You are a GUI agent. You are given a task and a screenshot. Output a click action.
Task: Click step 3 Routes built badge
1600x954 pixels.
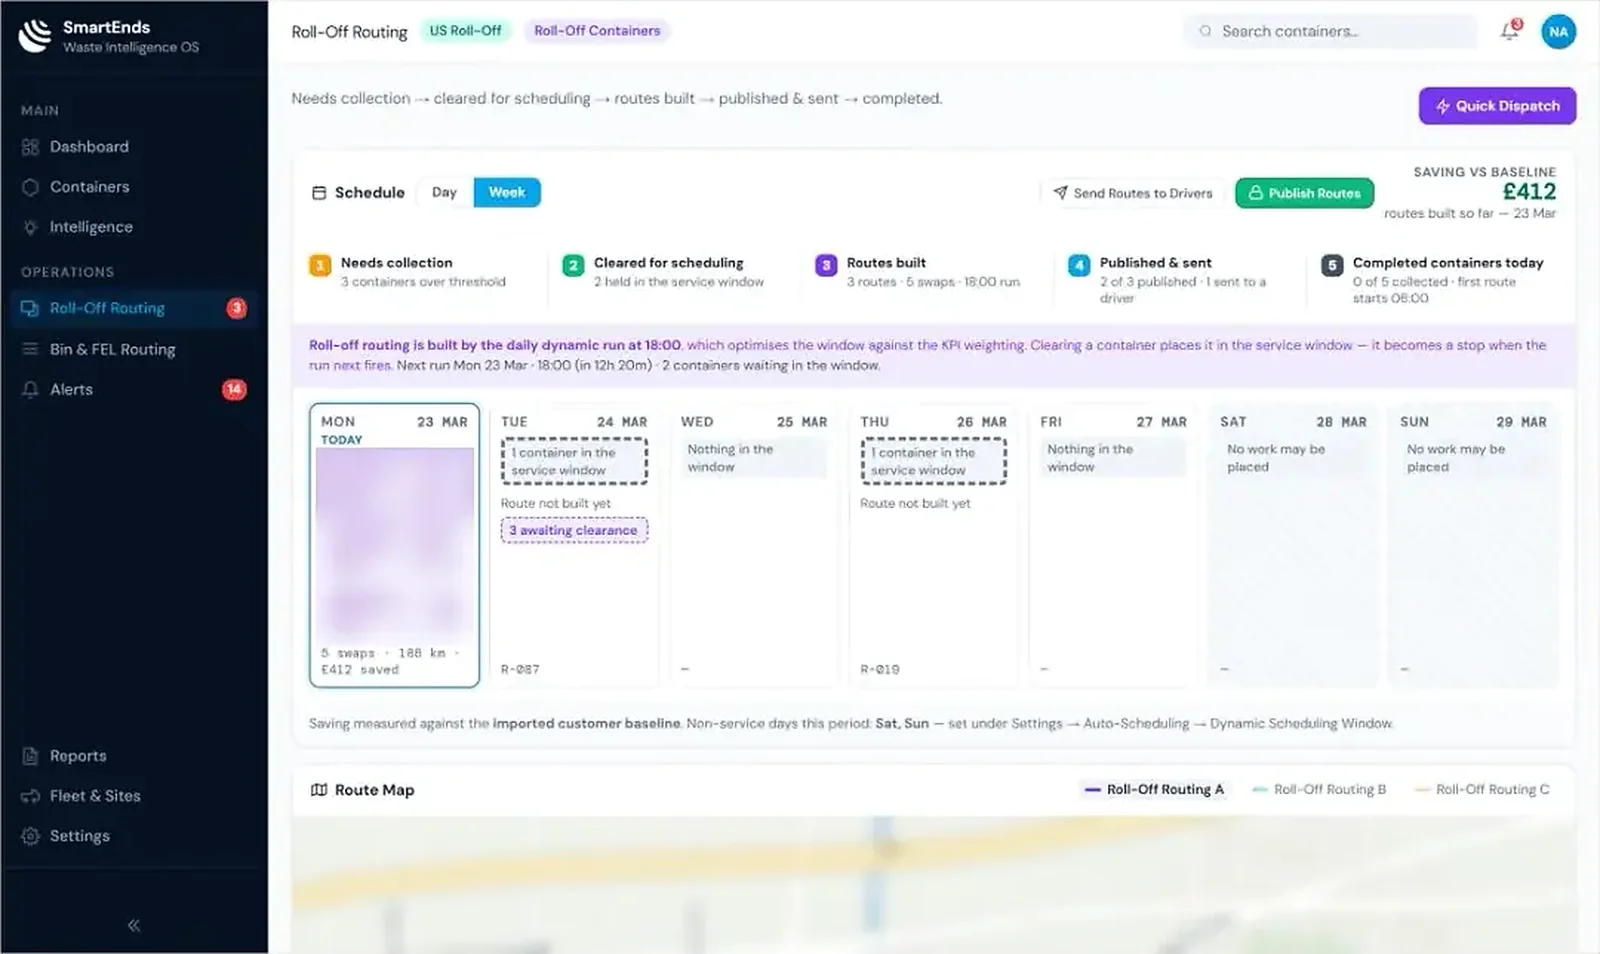(x=826, y=265)
